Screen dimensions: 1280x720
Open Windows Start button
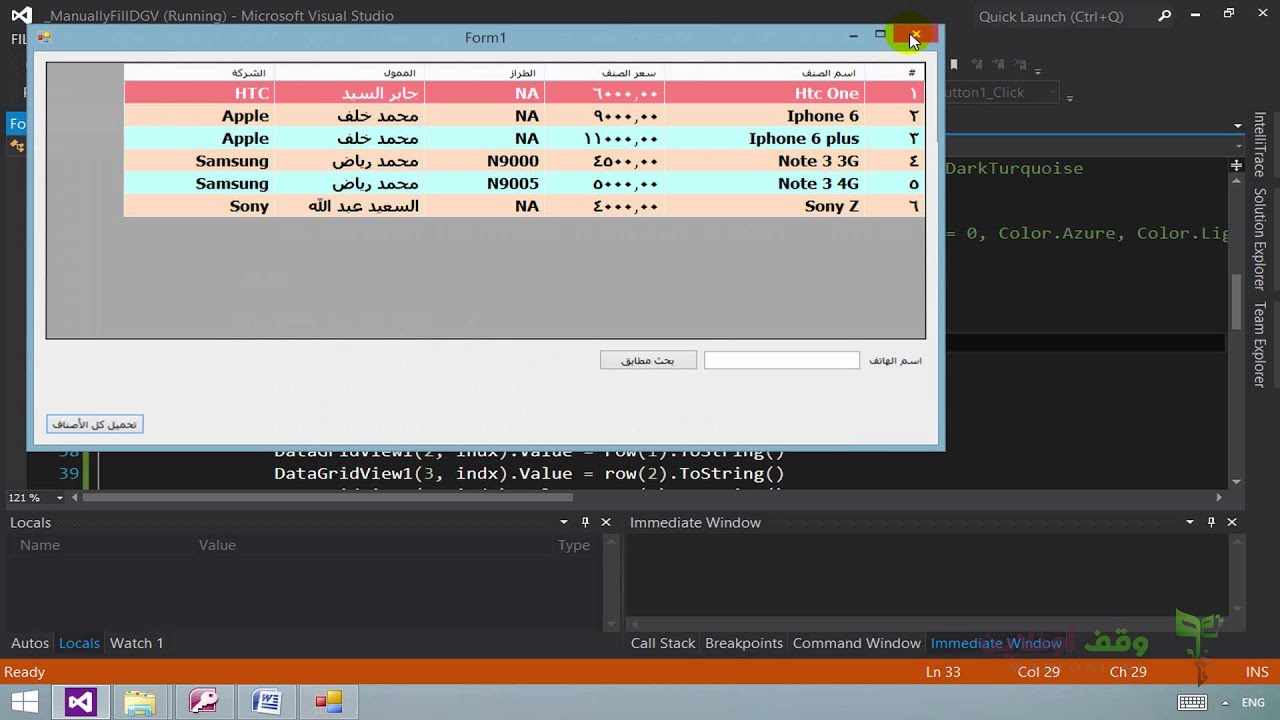[24, 702]
